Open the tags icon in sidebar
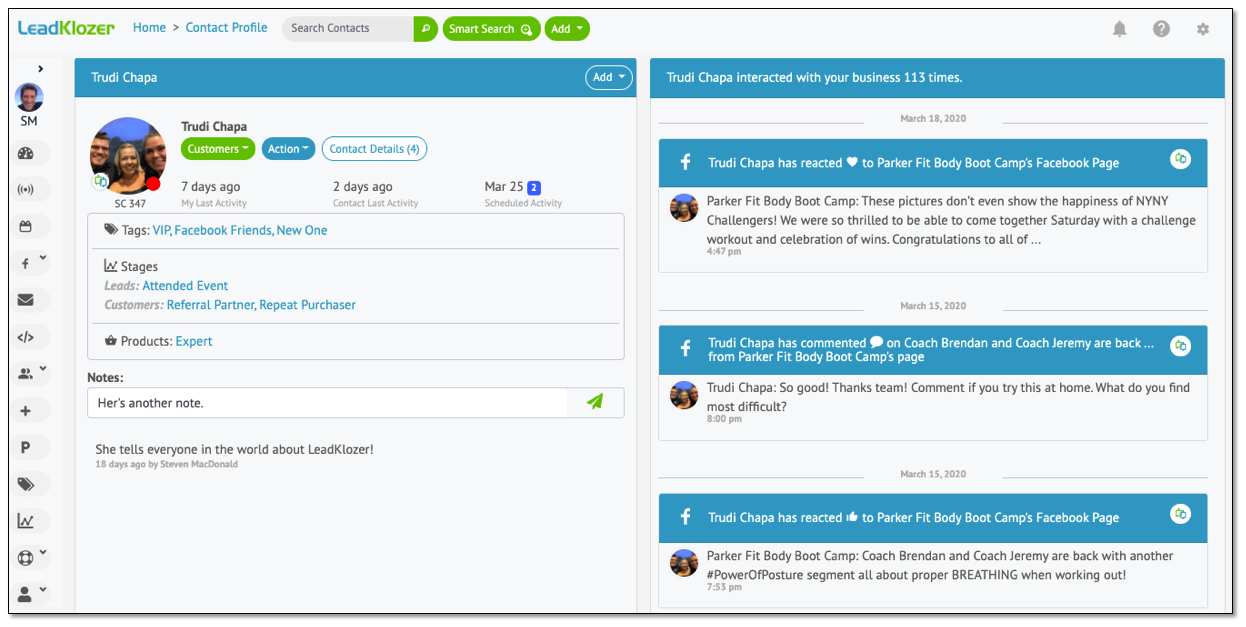Image resolution: width=1246 pixels, height=627 pixels. coord(26,484)
